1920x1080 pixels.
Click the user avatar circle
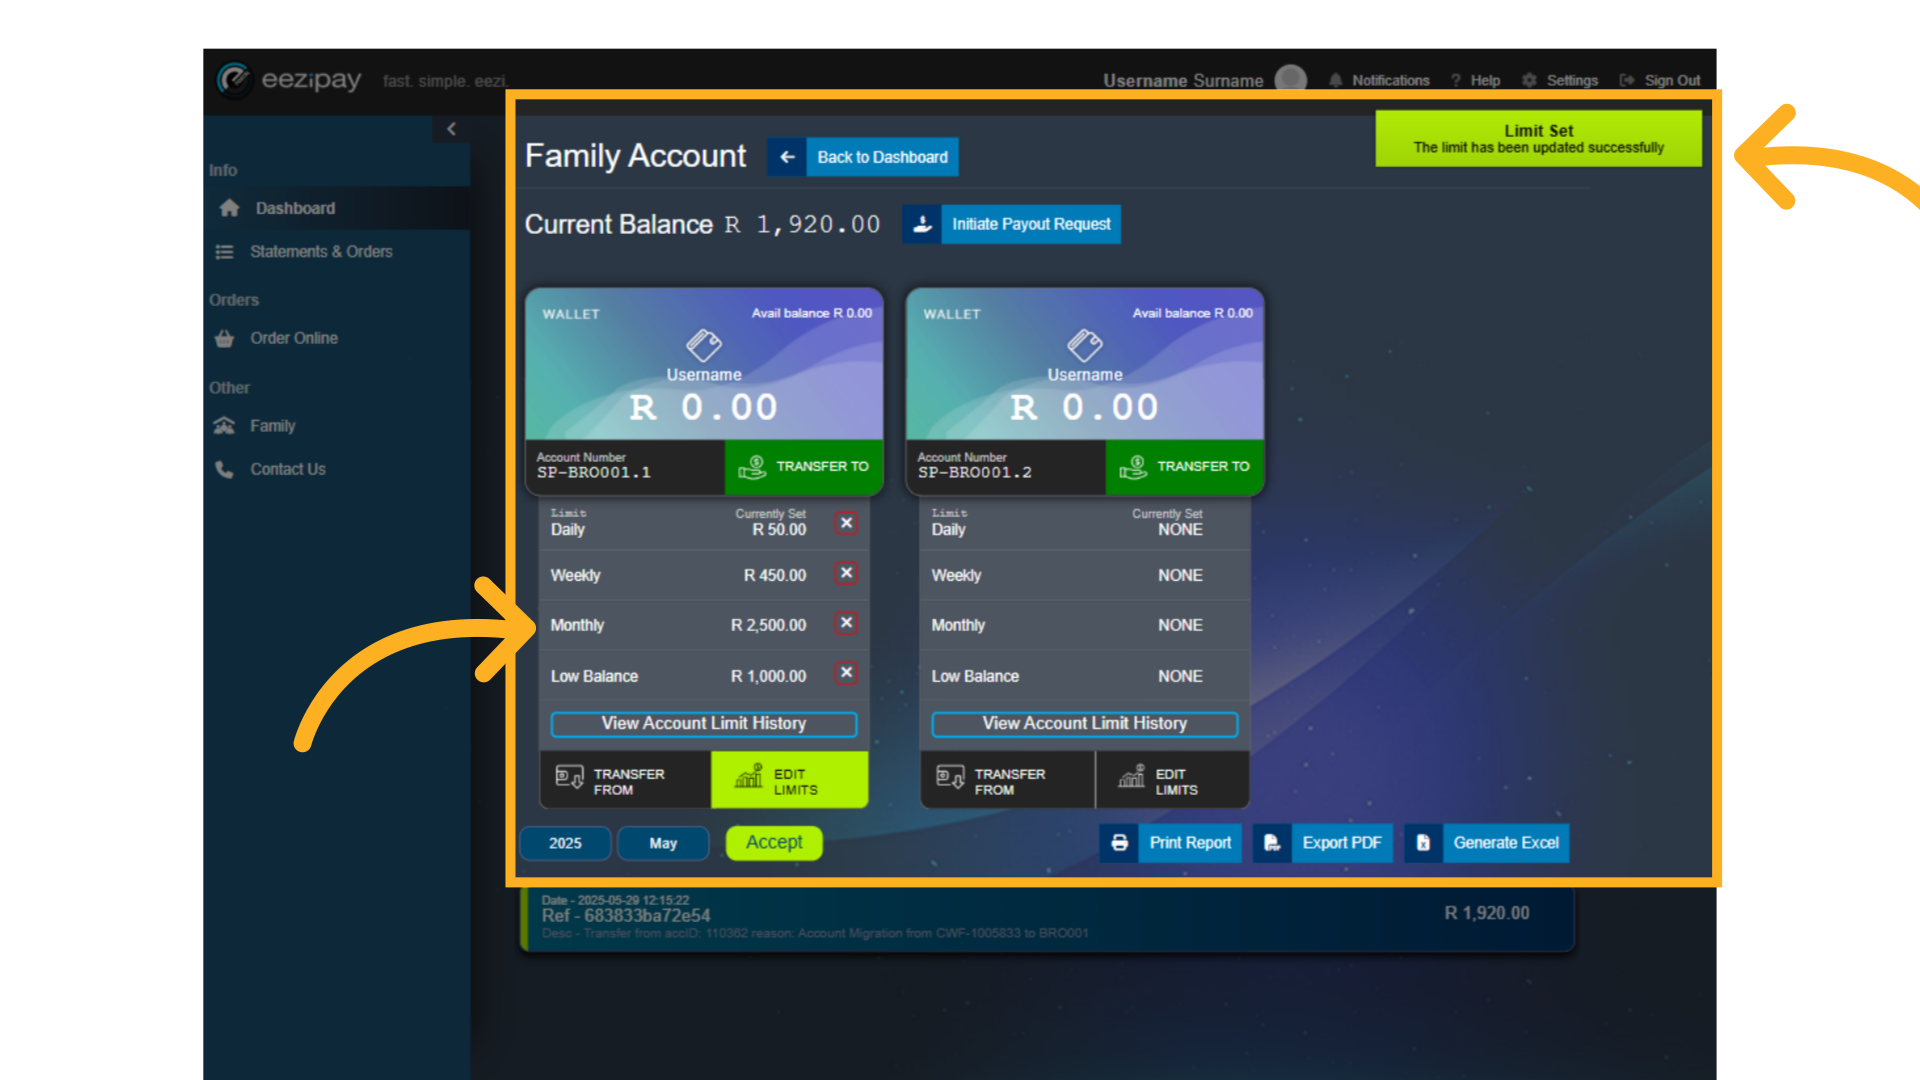(x=1291, y=79)
